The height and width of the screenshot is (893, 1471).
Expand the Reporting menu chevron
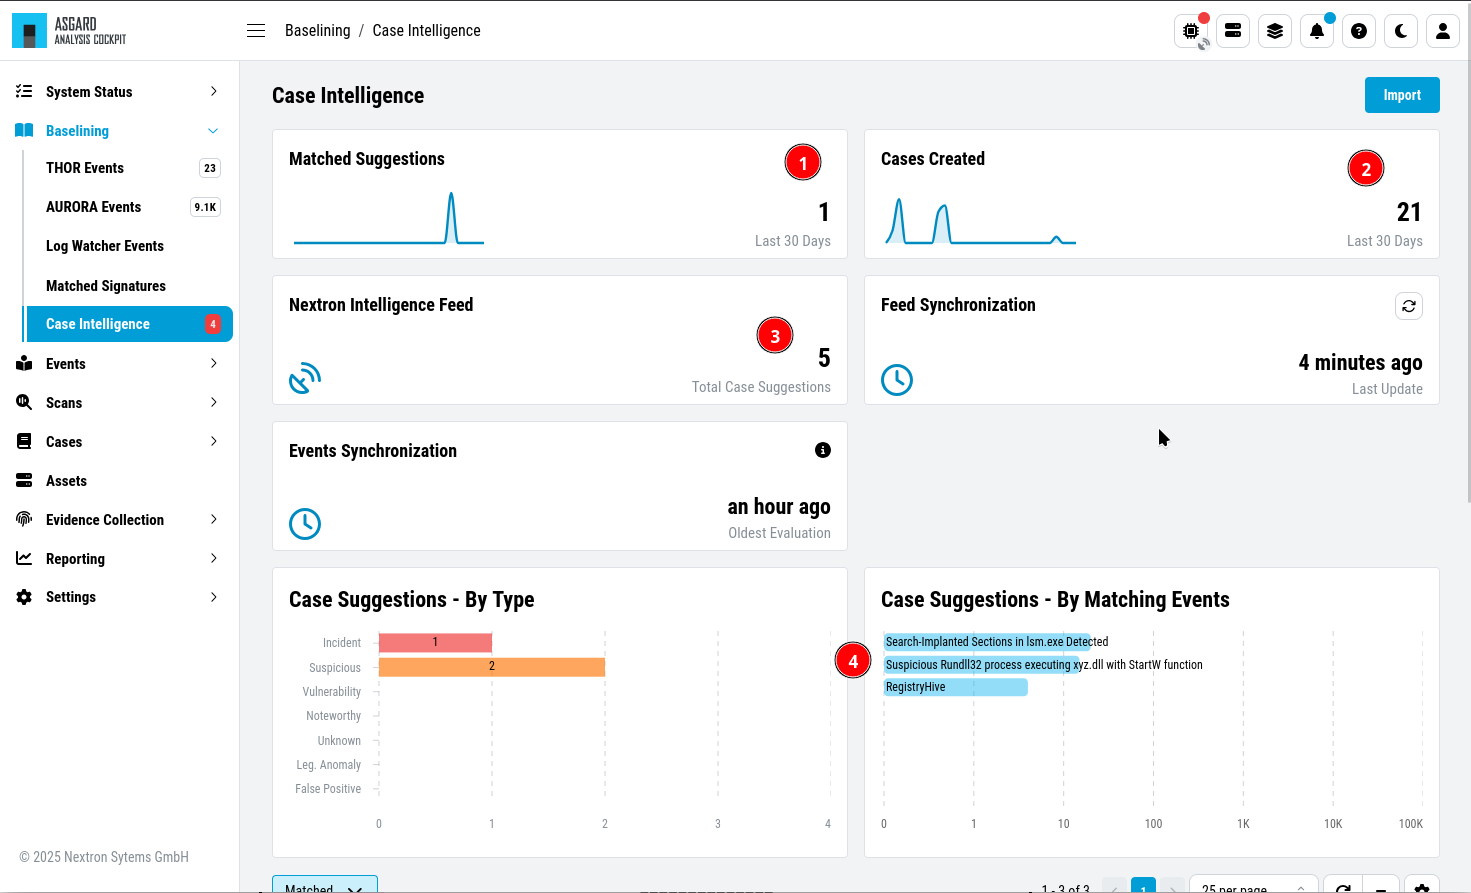coord(213,558)
